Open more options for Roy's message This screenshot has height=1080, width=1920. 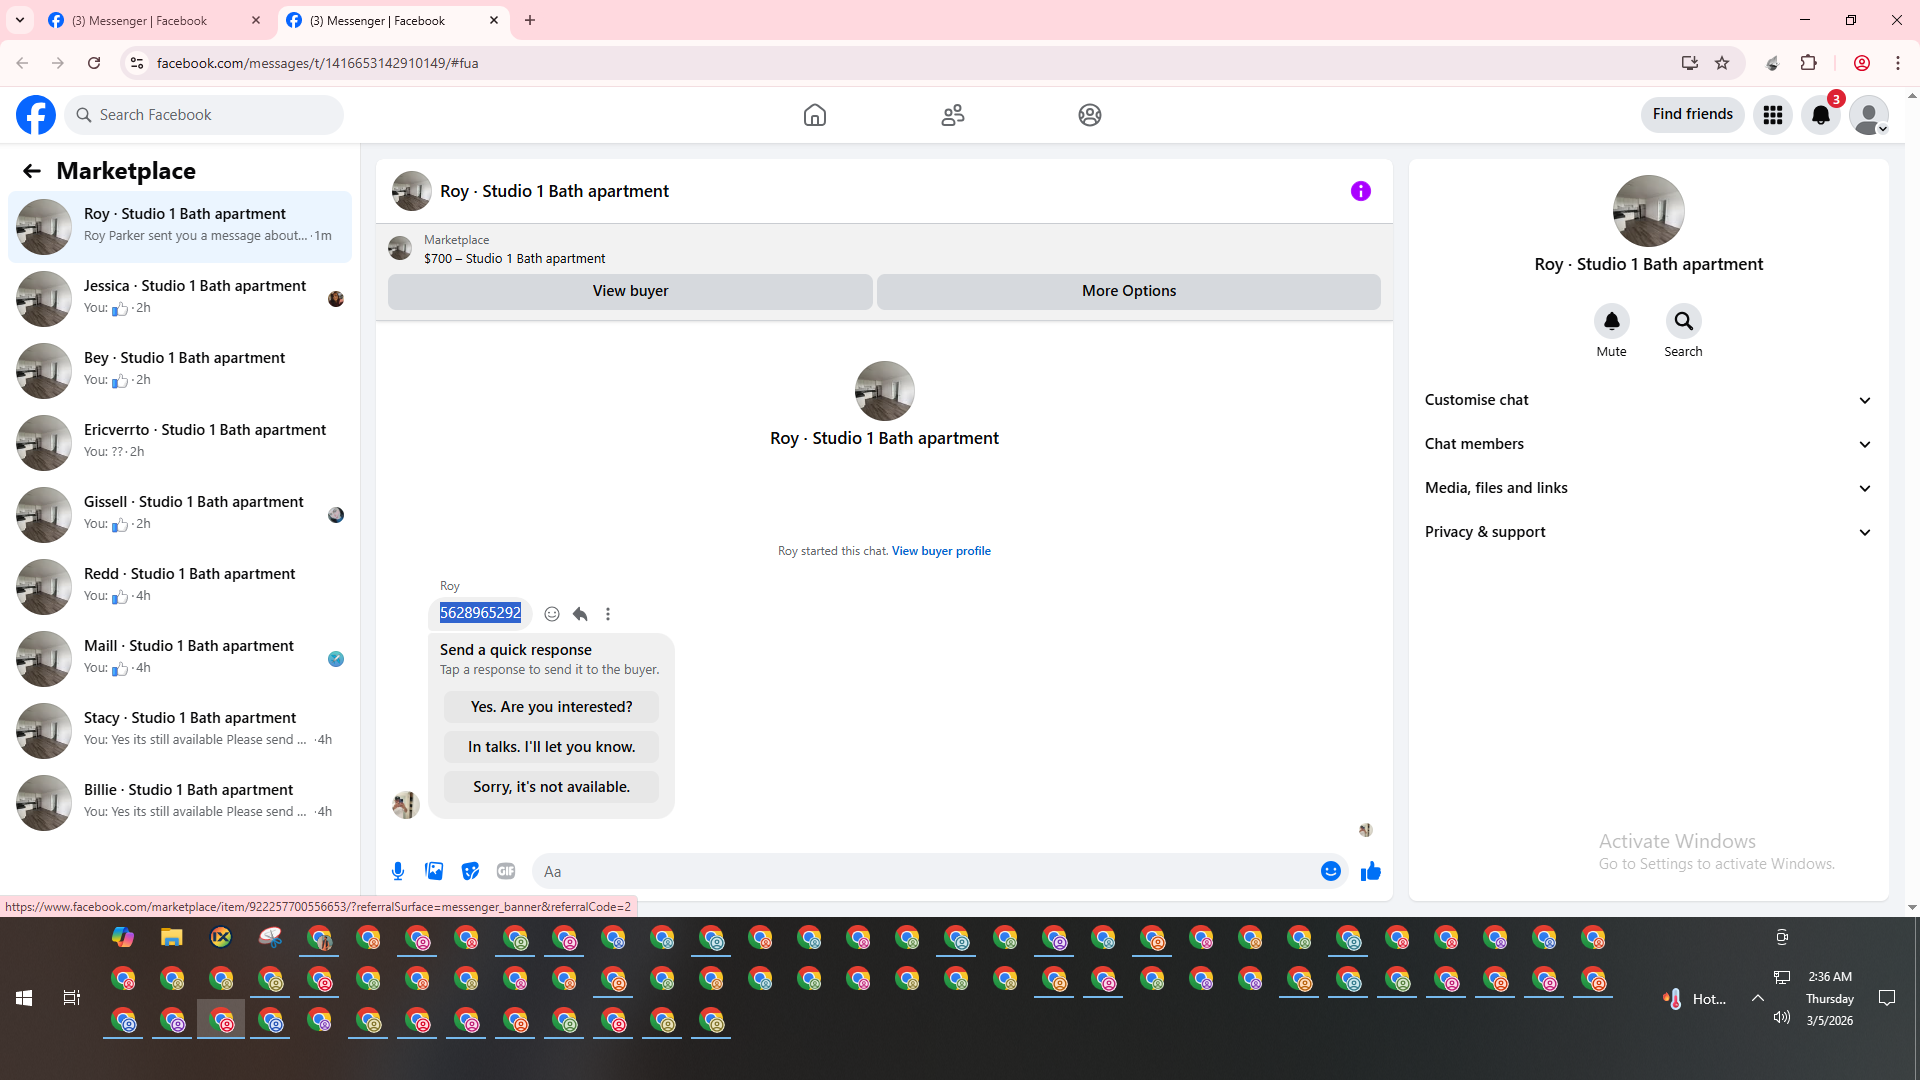coord(608,614)
